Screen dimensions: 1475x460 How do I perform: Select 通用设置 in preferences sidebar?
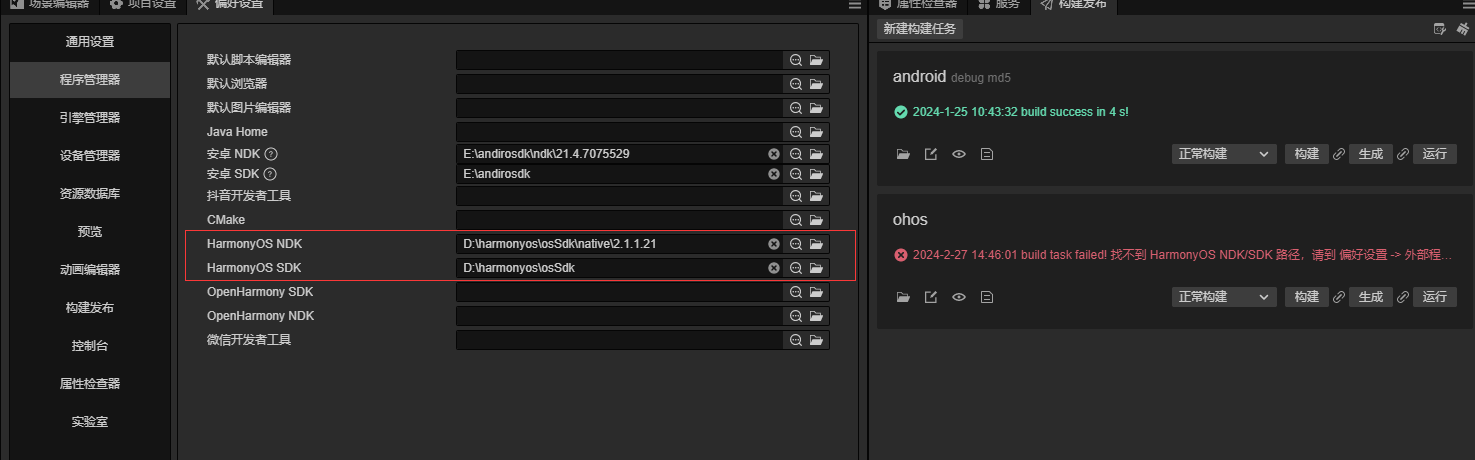click(90, 42)
